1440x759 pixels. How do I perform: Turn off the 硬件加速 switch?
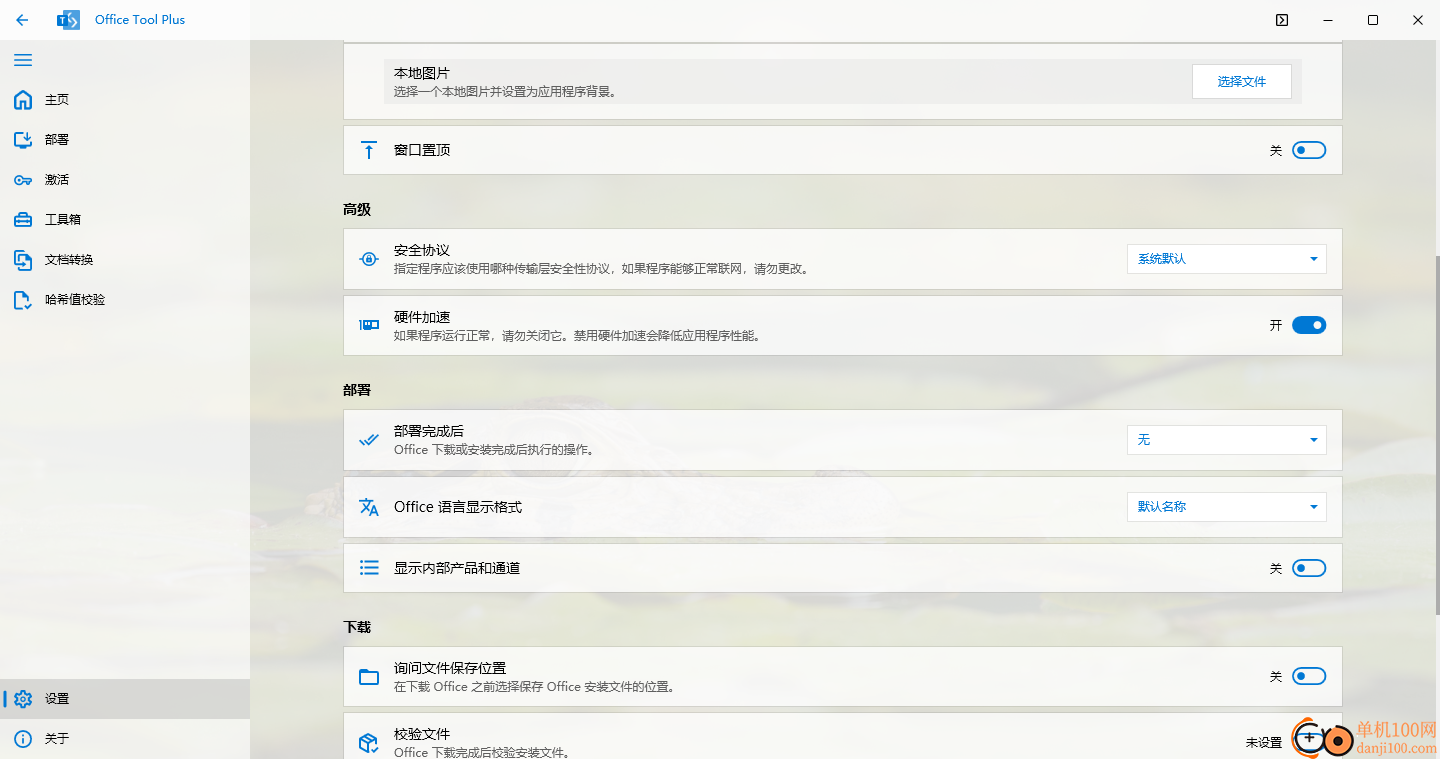click(1309, 325)
